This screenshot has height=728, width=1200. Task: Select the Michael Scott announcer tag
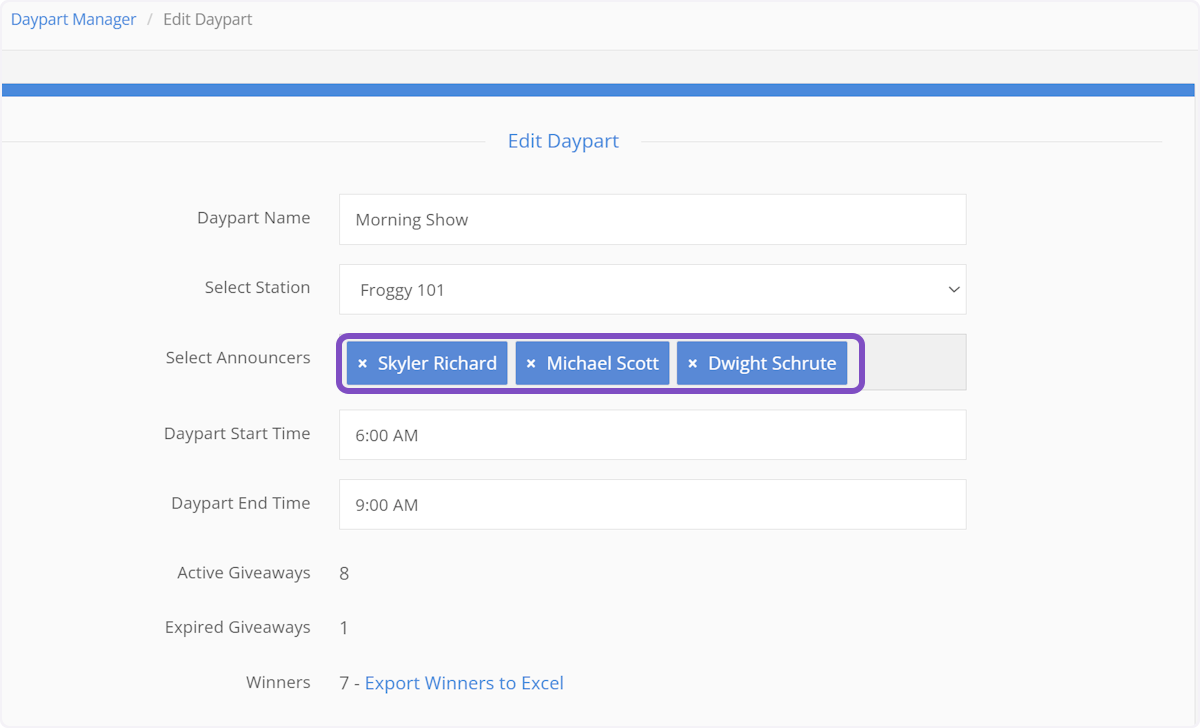click(602, 363)
